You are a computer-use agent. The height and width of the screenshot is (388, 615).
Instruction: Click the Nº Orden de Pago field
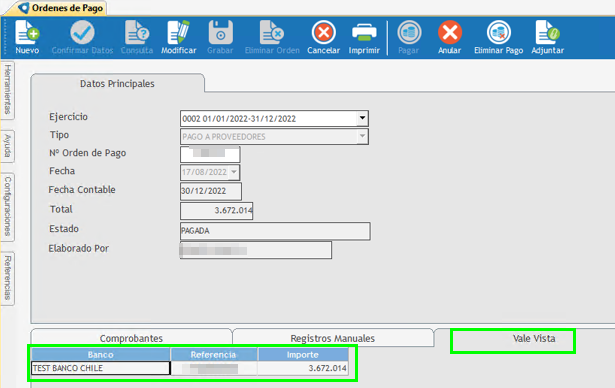click(210, 154)
